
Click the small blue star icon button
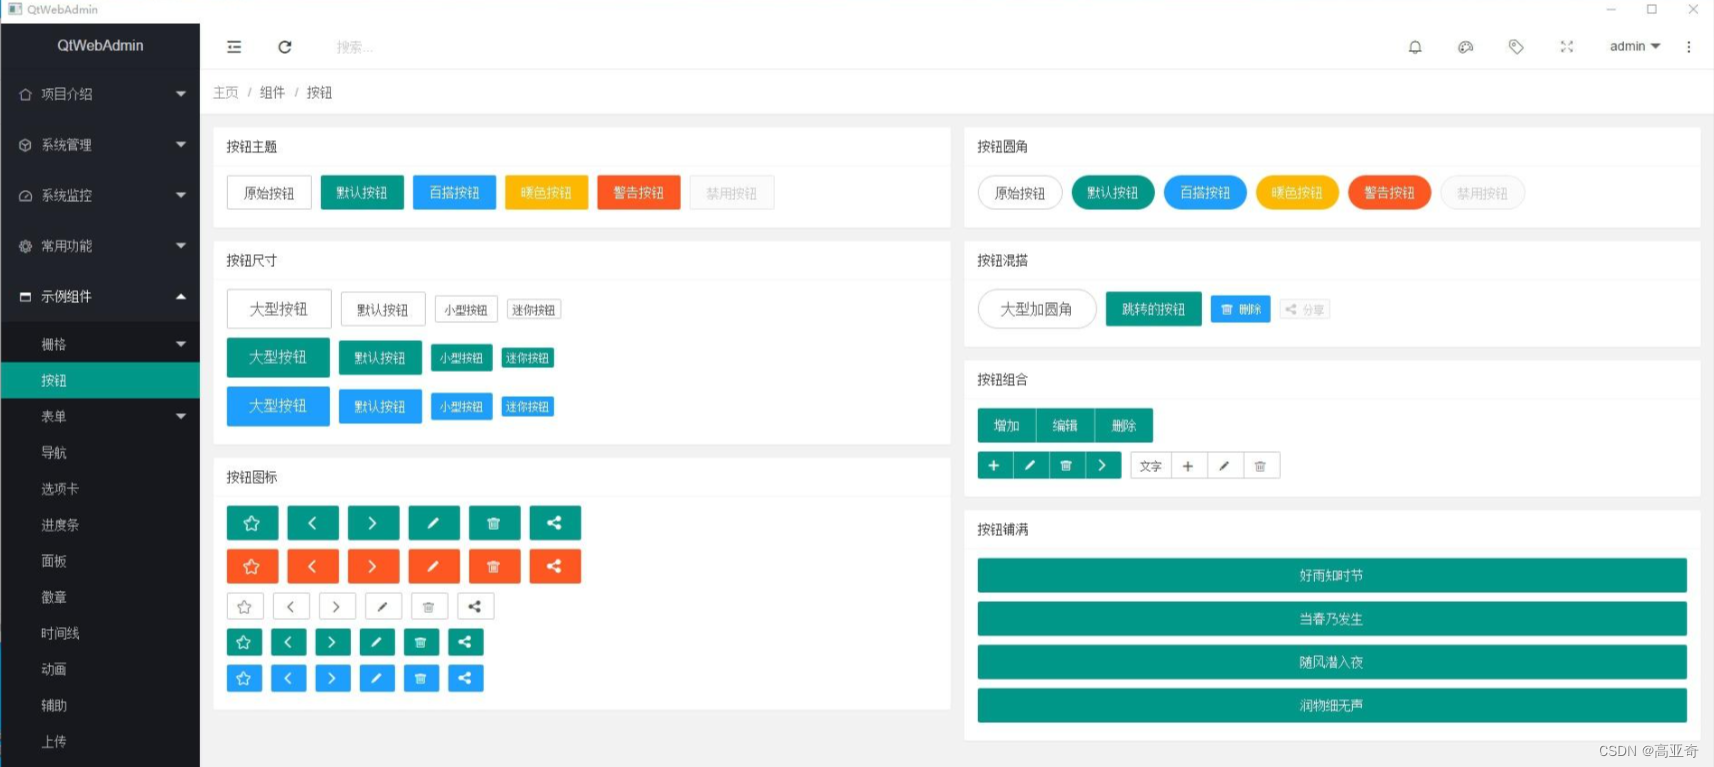pos(244,678)
